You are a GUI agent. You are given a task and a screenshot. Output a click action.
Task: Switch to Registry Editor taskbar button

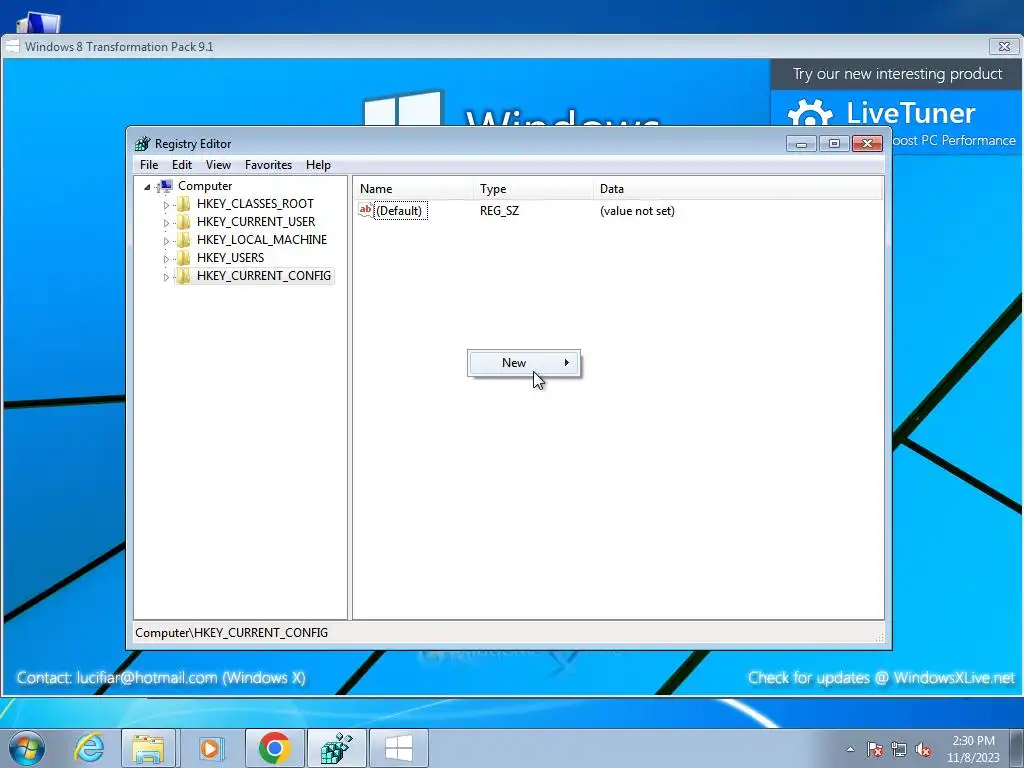click(x=336, y=748)
